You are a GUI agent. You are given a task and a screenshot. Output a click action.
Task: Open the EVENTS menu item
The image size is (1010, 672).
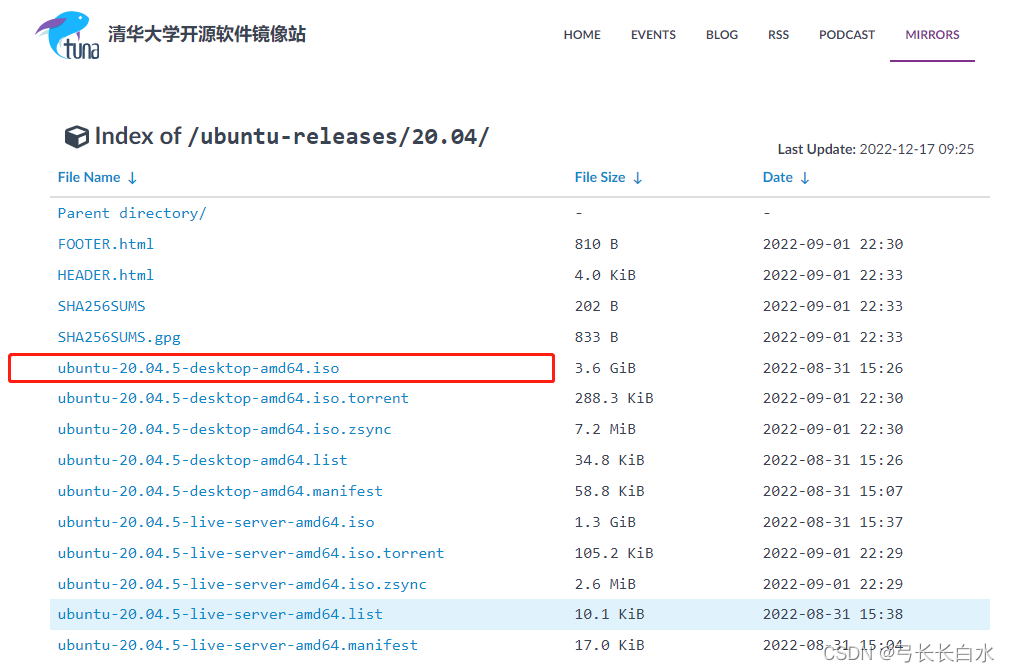(653, 35)
